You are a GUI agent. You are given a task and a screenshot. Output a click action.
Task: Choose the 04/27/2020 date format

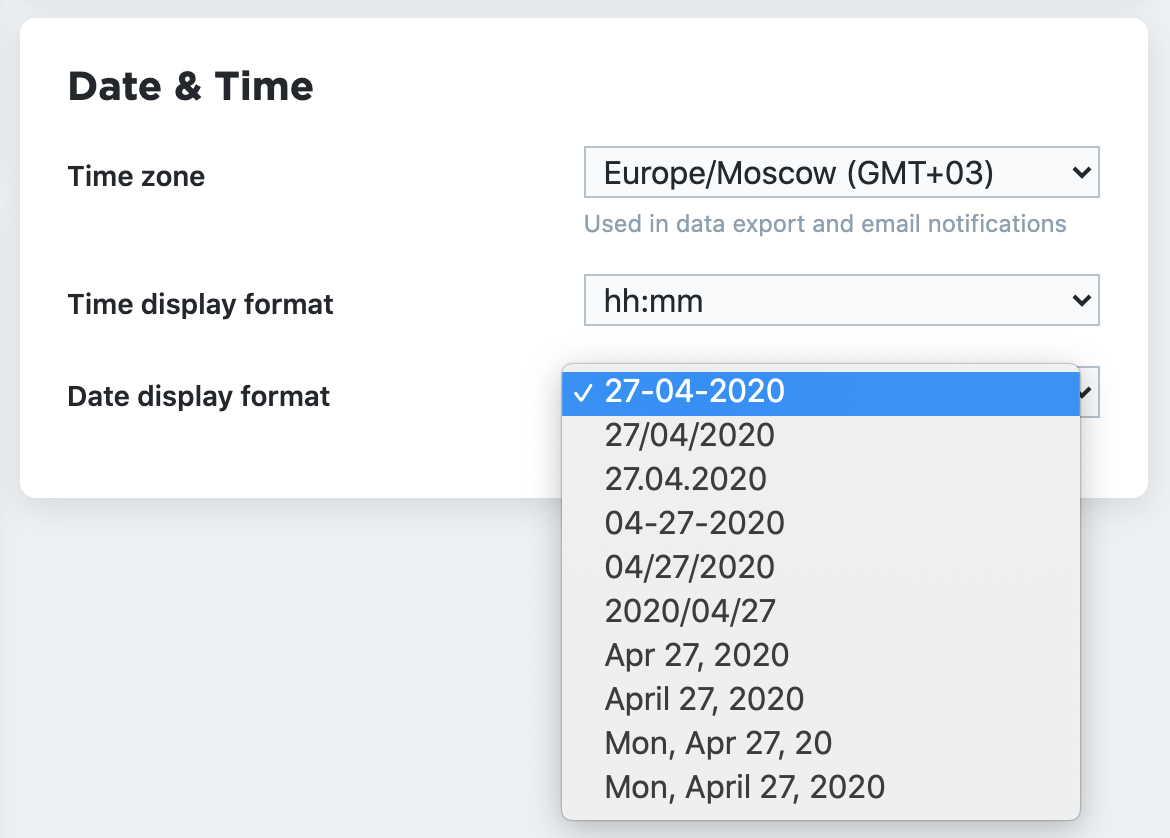689,567
